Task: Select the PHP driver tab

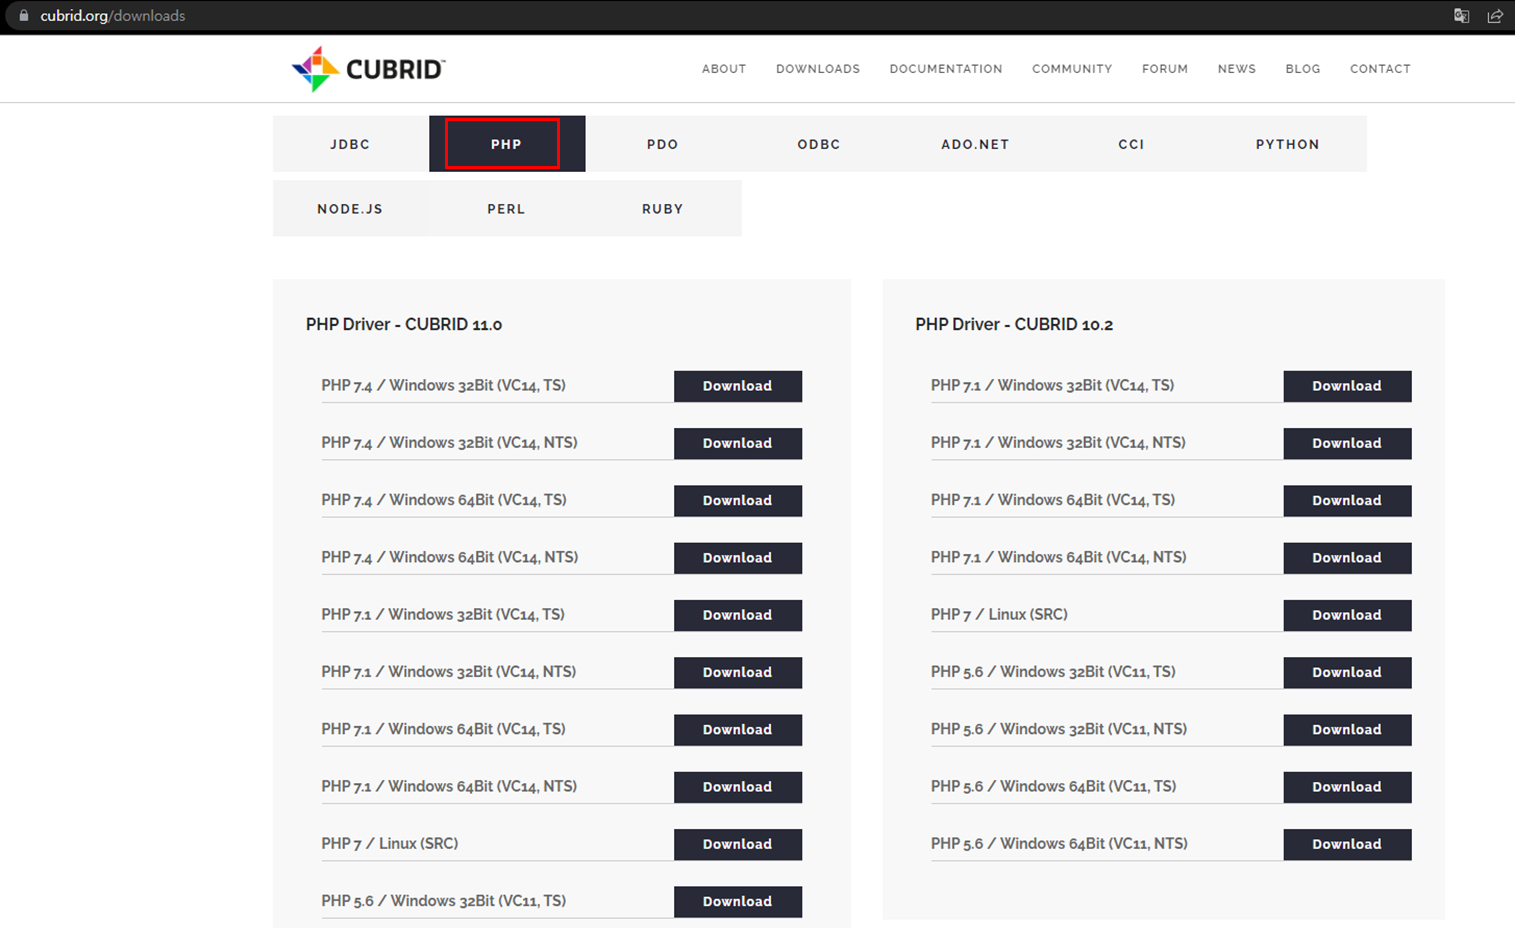Action: pos(507,144)
